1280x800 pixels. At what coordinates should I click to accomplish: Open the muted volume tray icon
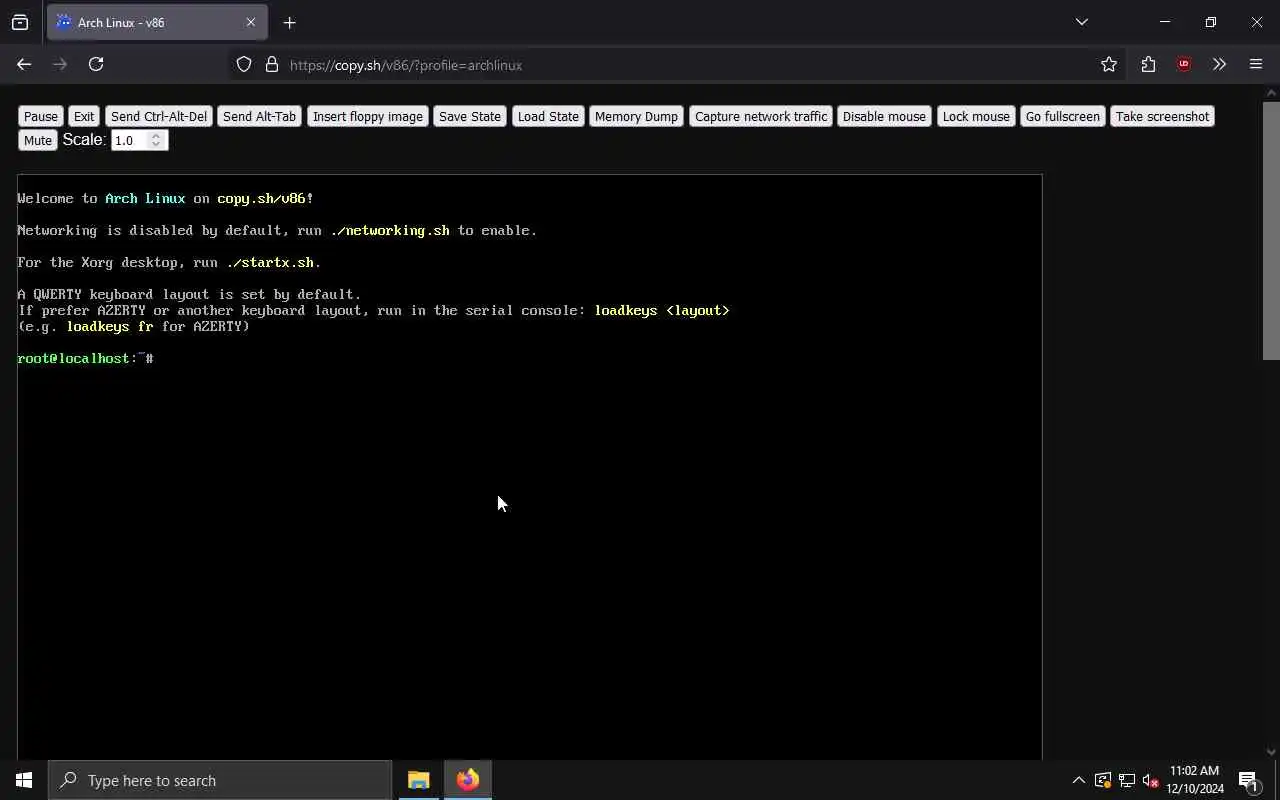[x=1151, y=780]
